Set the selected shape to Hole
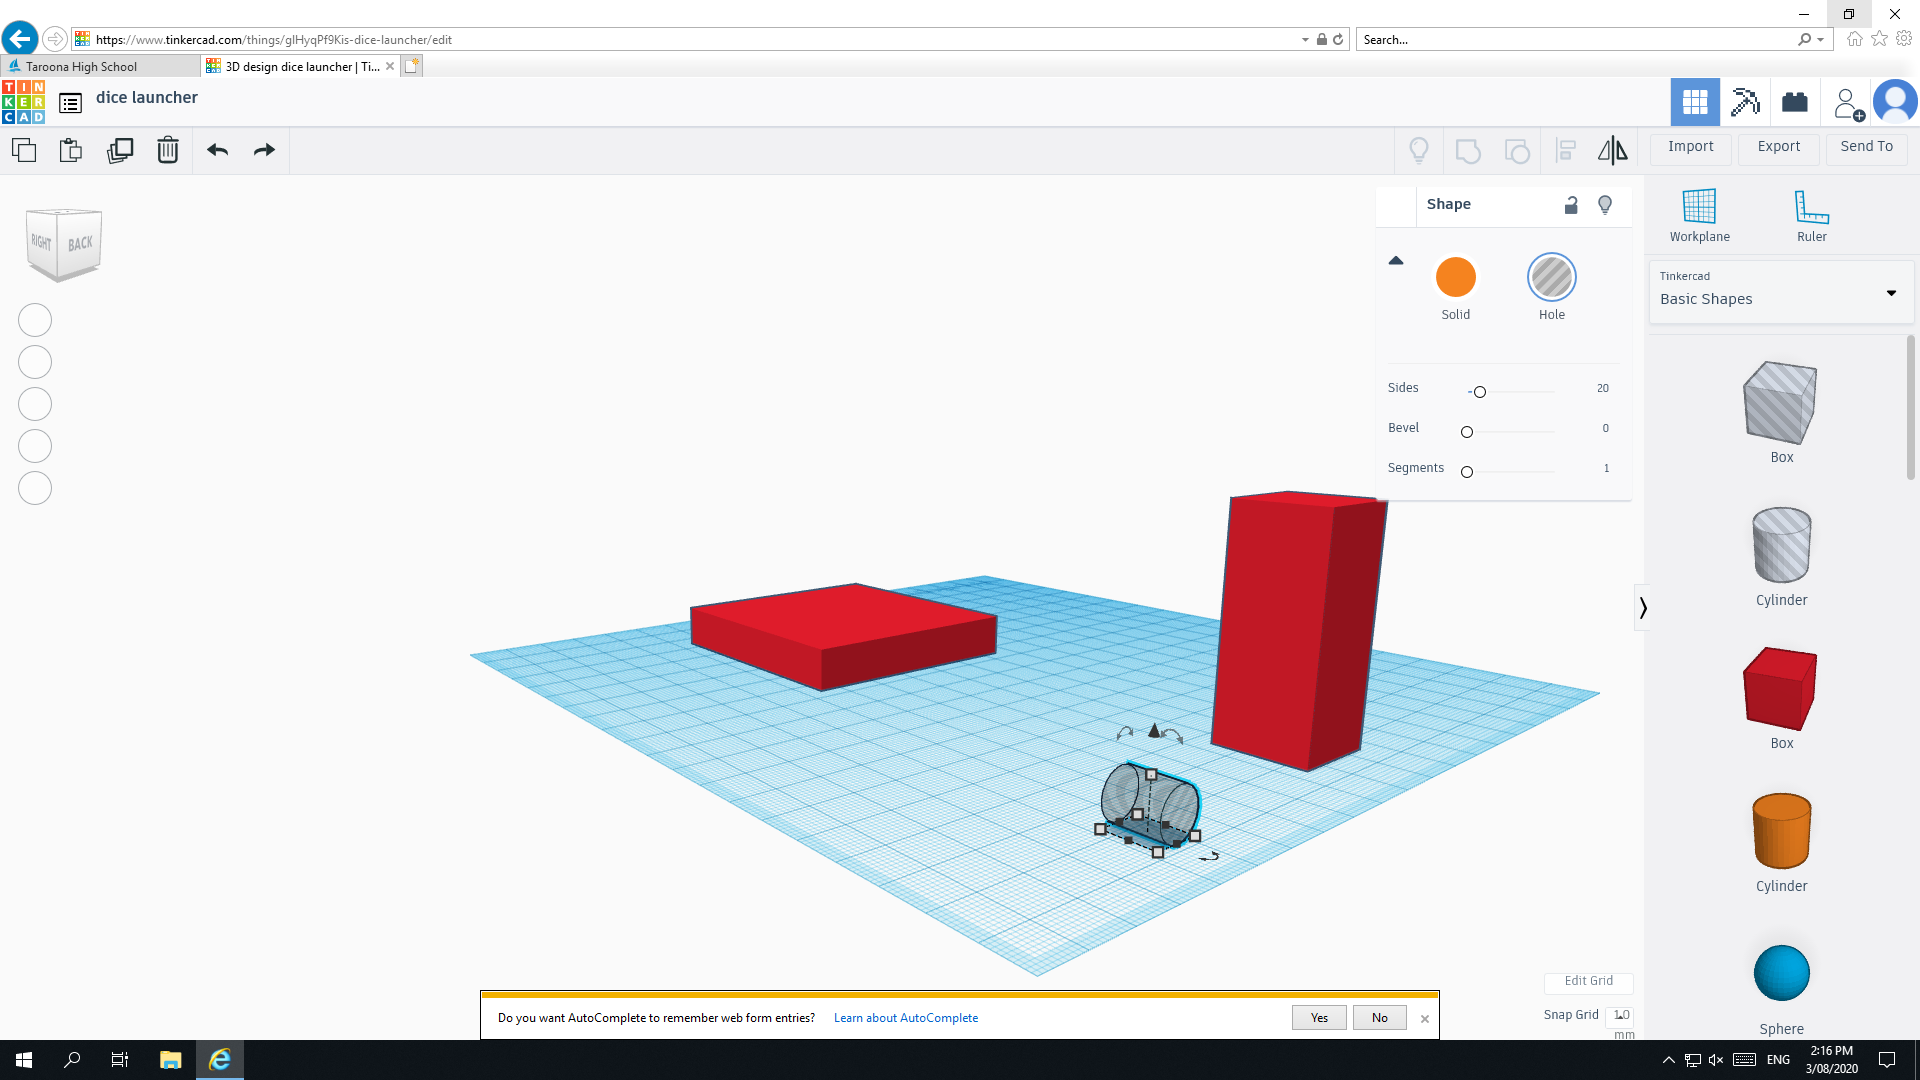1920x1080 pixels. [x=1551, y=277]
